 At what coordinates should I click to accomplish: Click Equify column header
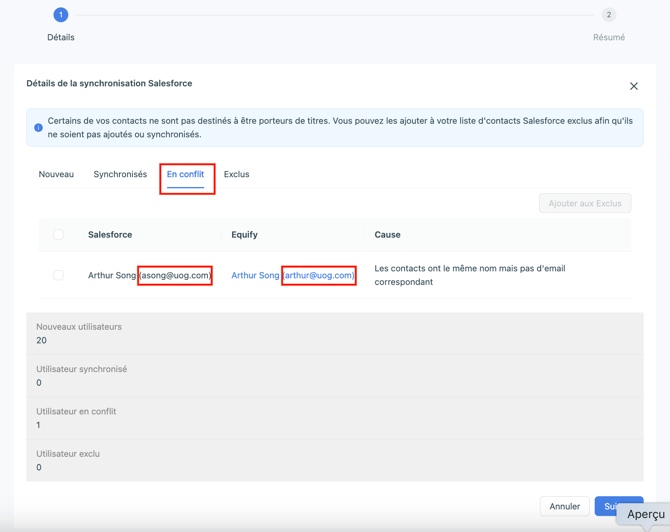click(244, 235)
